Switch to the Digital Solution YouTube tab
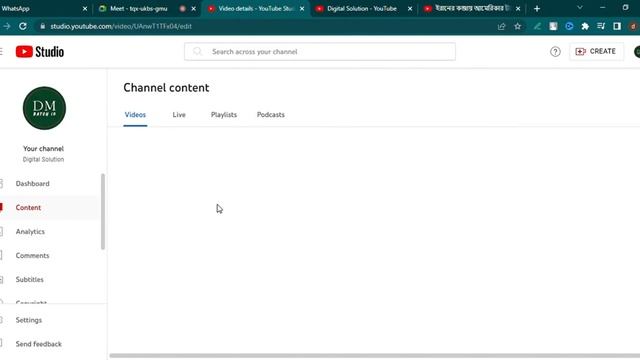The image size is (640, 360). coord(362,9)
